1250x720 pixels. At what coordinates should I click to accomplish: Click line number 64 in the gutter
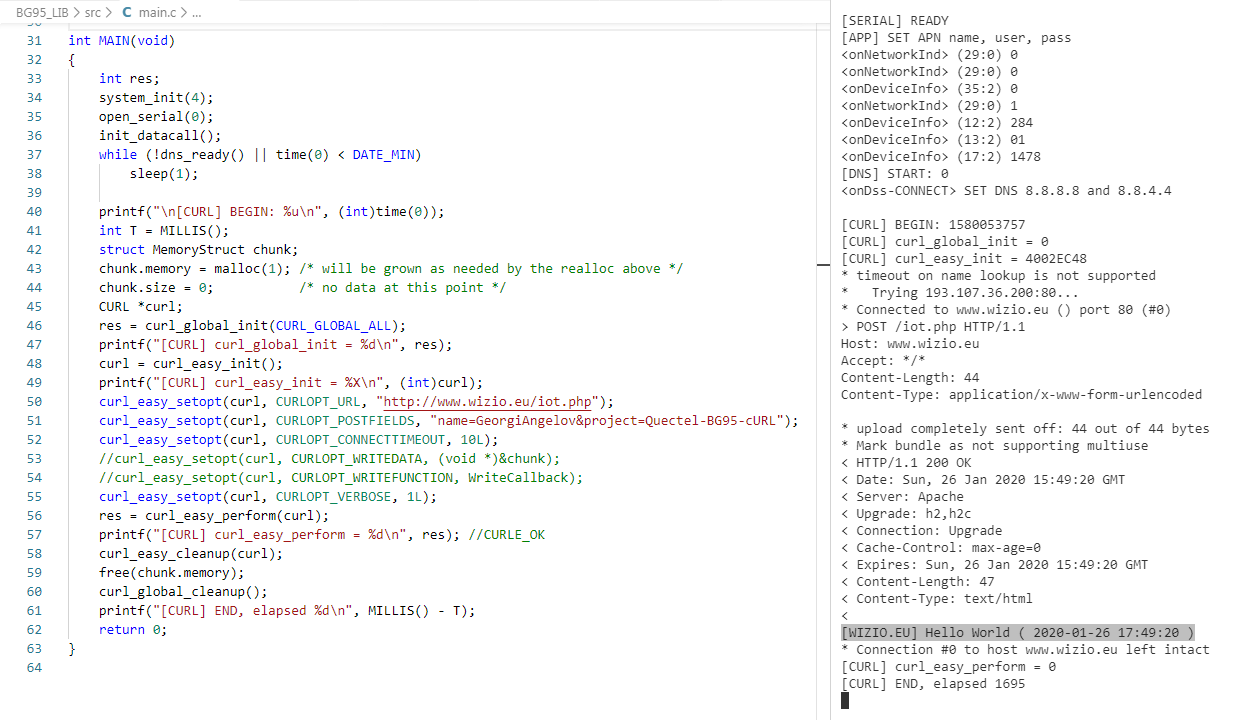tap(34, 668)
